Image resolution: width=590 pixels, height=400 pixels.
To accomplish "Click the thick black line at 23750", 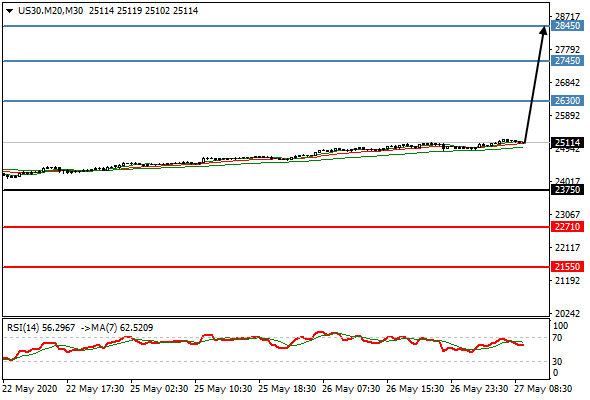I will coord(276,190).
